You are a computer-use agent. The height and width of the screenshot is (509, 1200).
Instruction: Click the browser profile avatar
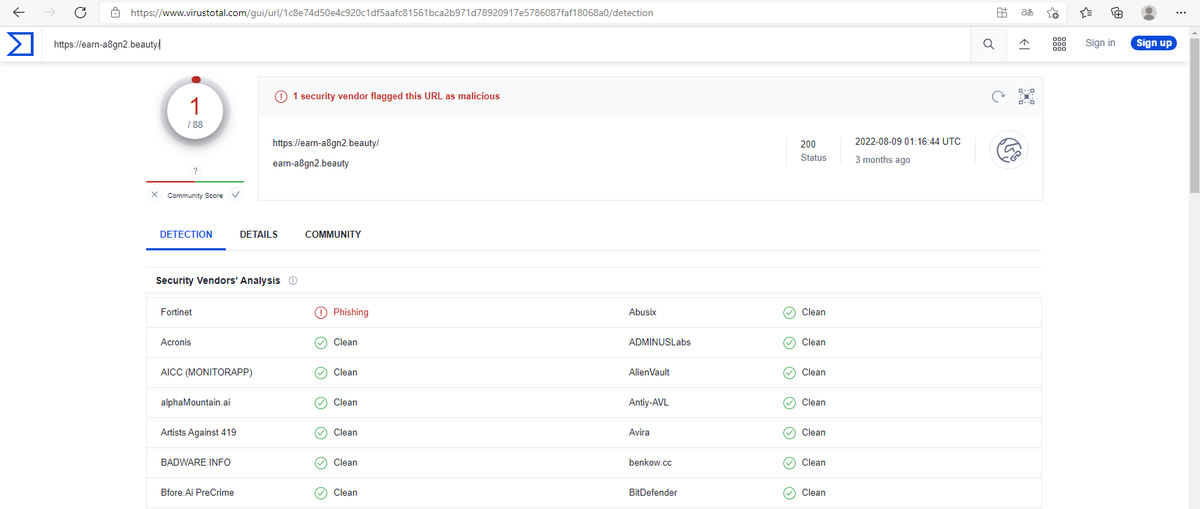click(x=1149, y=12)
